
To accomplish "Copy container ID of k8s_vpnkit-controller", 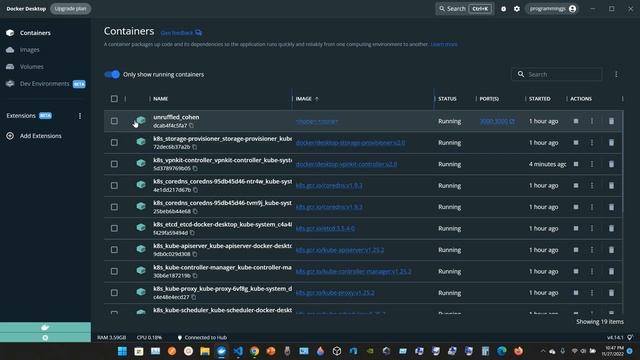I will click(x=195, y=169).
